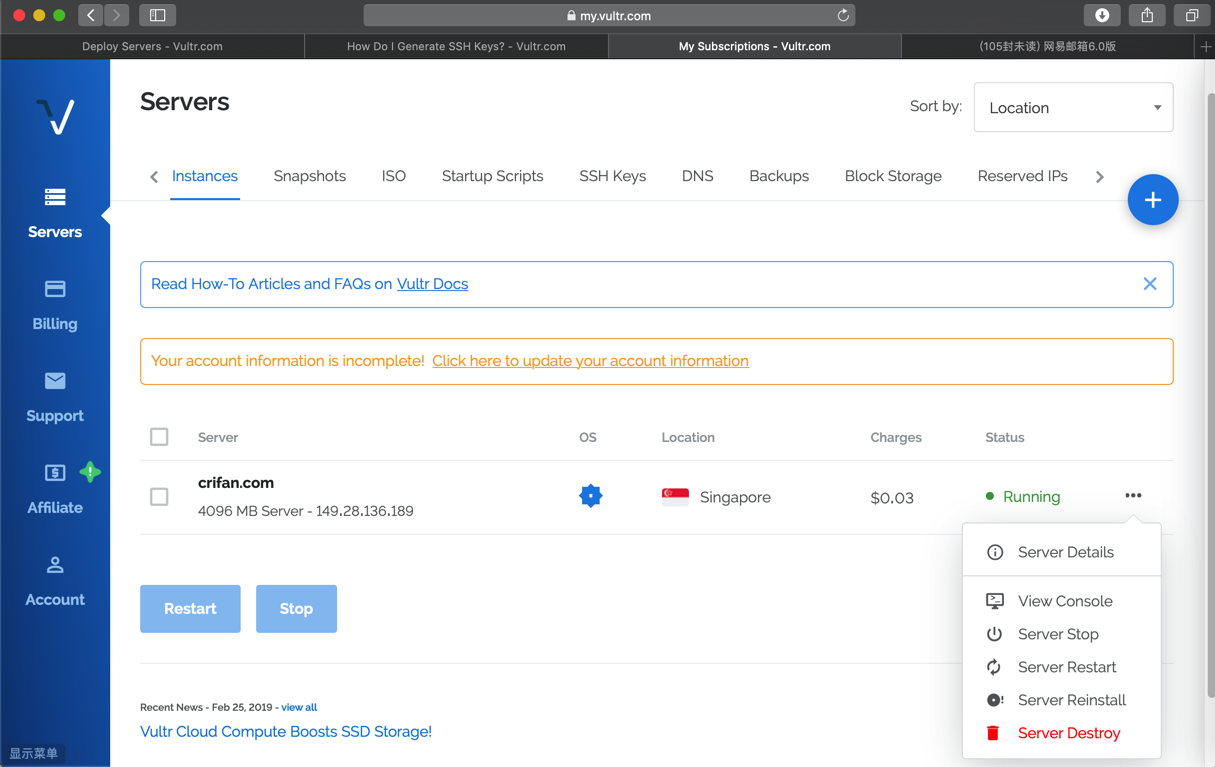
Task: Click the Server Stop power icon
Action: click(994, 634)
